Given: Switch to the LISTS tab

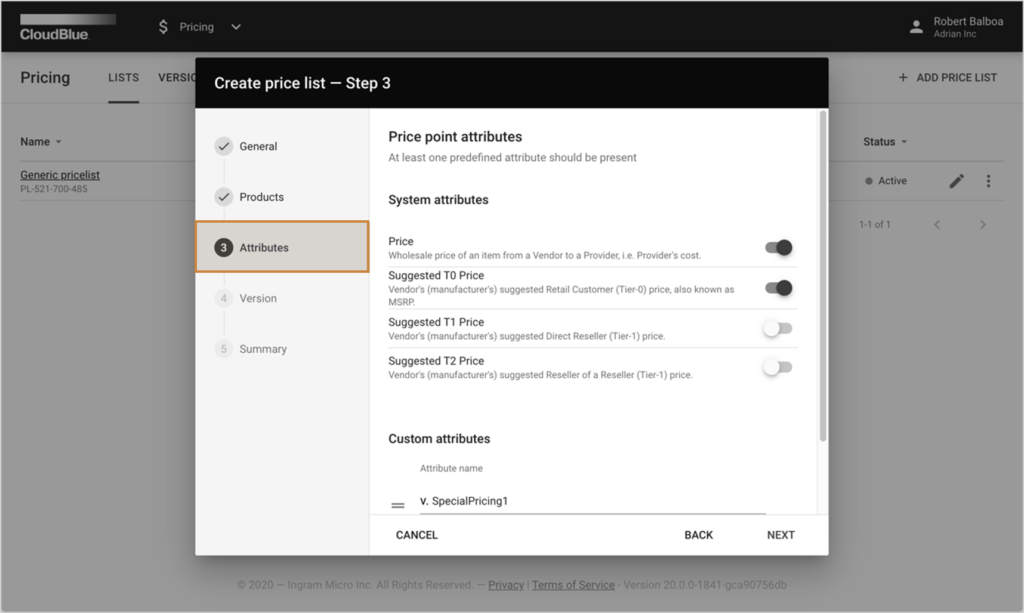Looking at the screenshot, I should click(123, 77).
